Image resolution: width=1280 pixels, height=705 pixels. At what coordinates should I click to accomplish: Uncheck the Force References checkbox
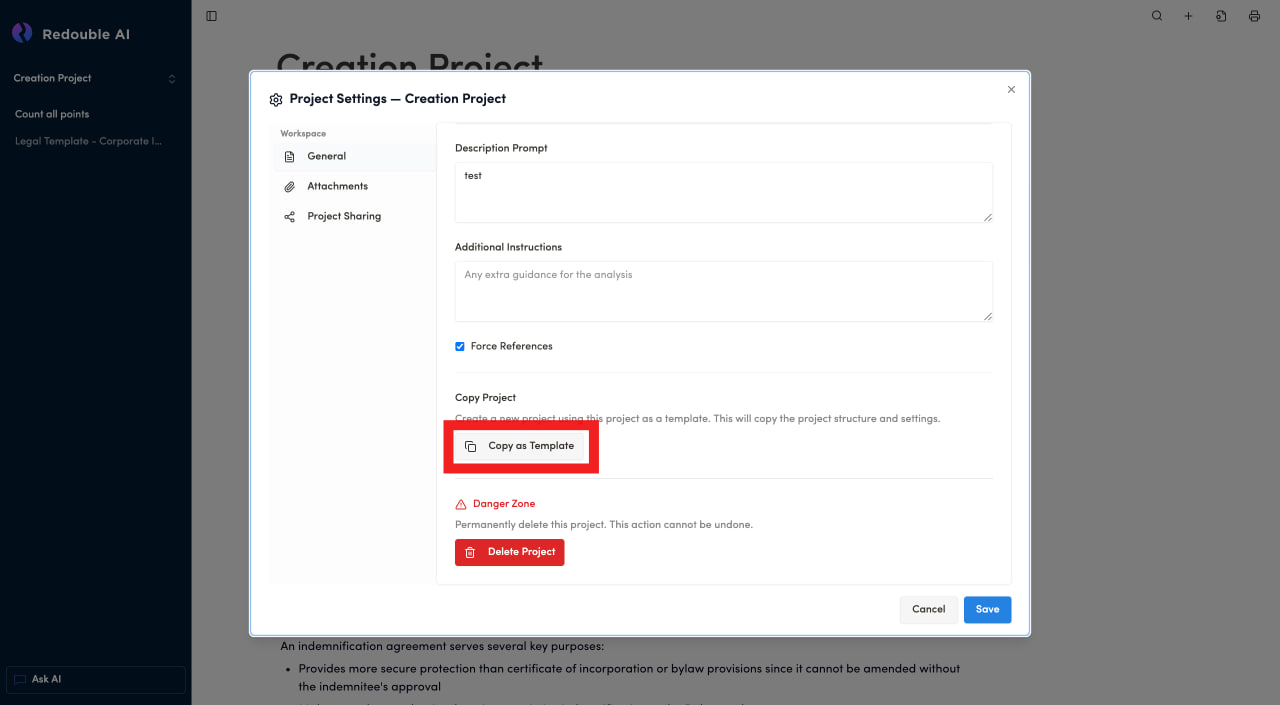click(460, 347)
